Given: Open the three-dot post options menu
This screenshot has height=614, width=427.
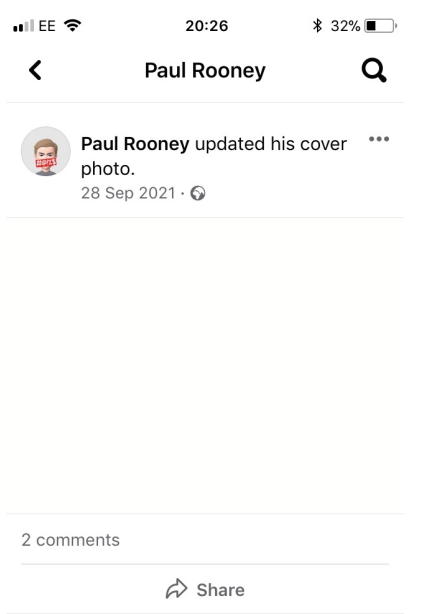Looking at the screenshot, I should pyautogui.click(x=379, y=139).
